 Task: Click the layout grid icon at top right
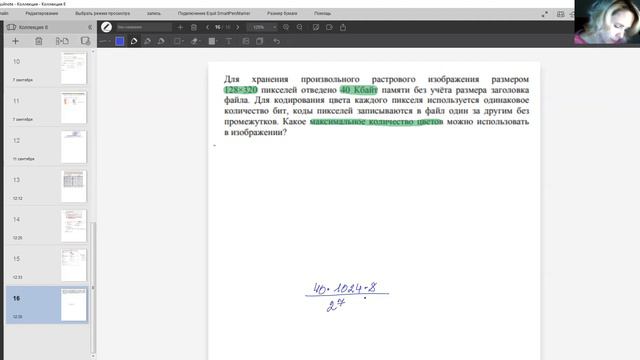[x=560, y=14]
